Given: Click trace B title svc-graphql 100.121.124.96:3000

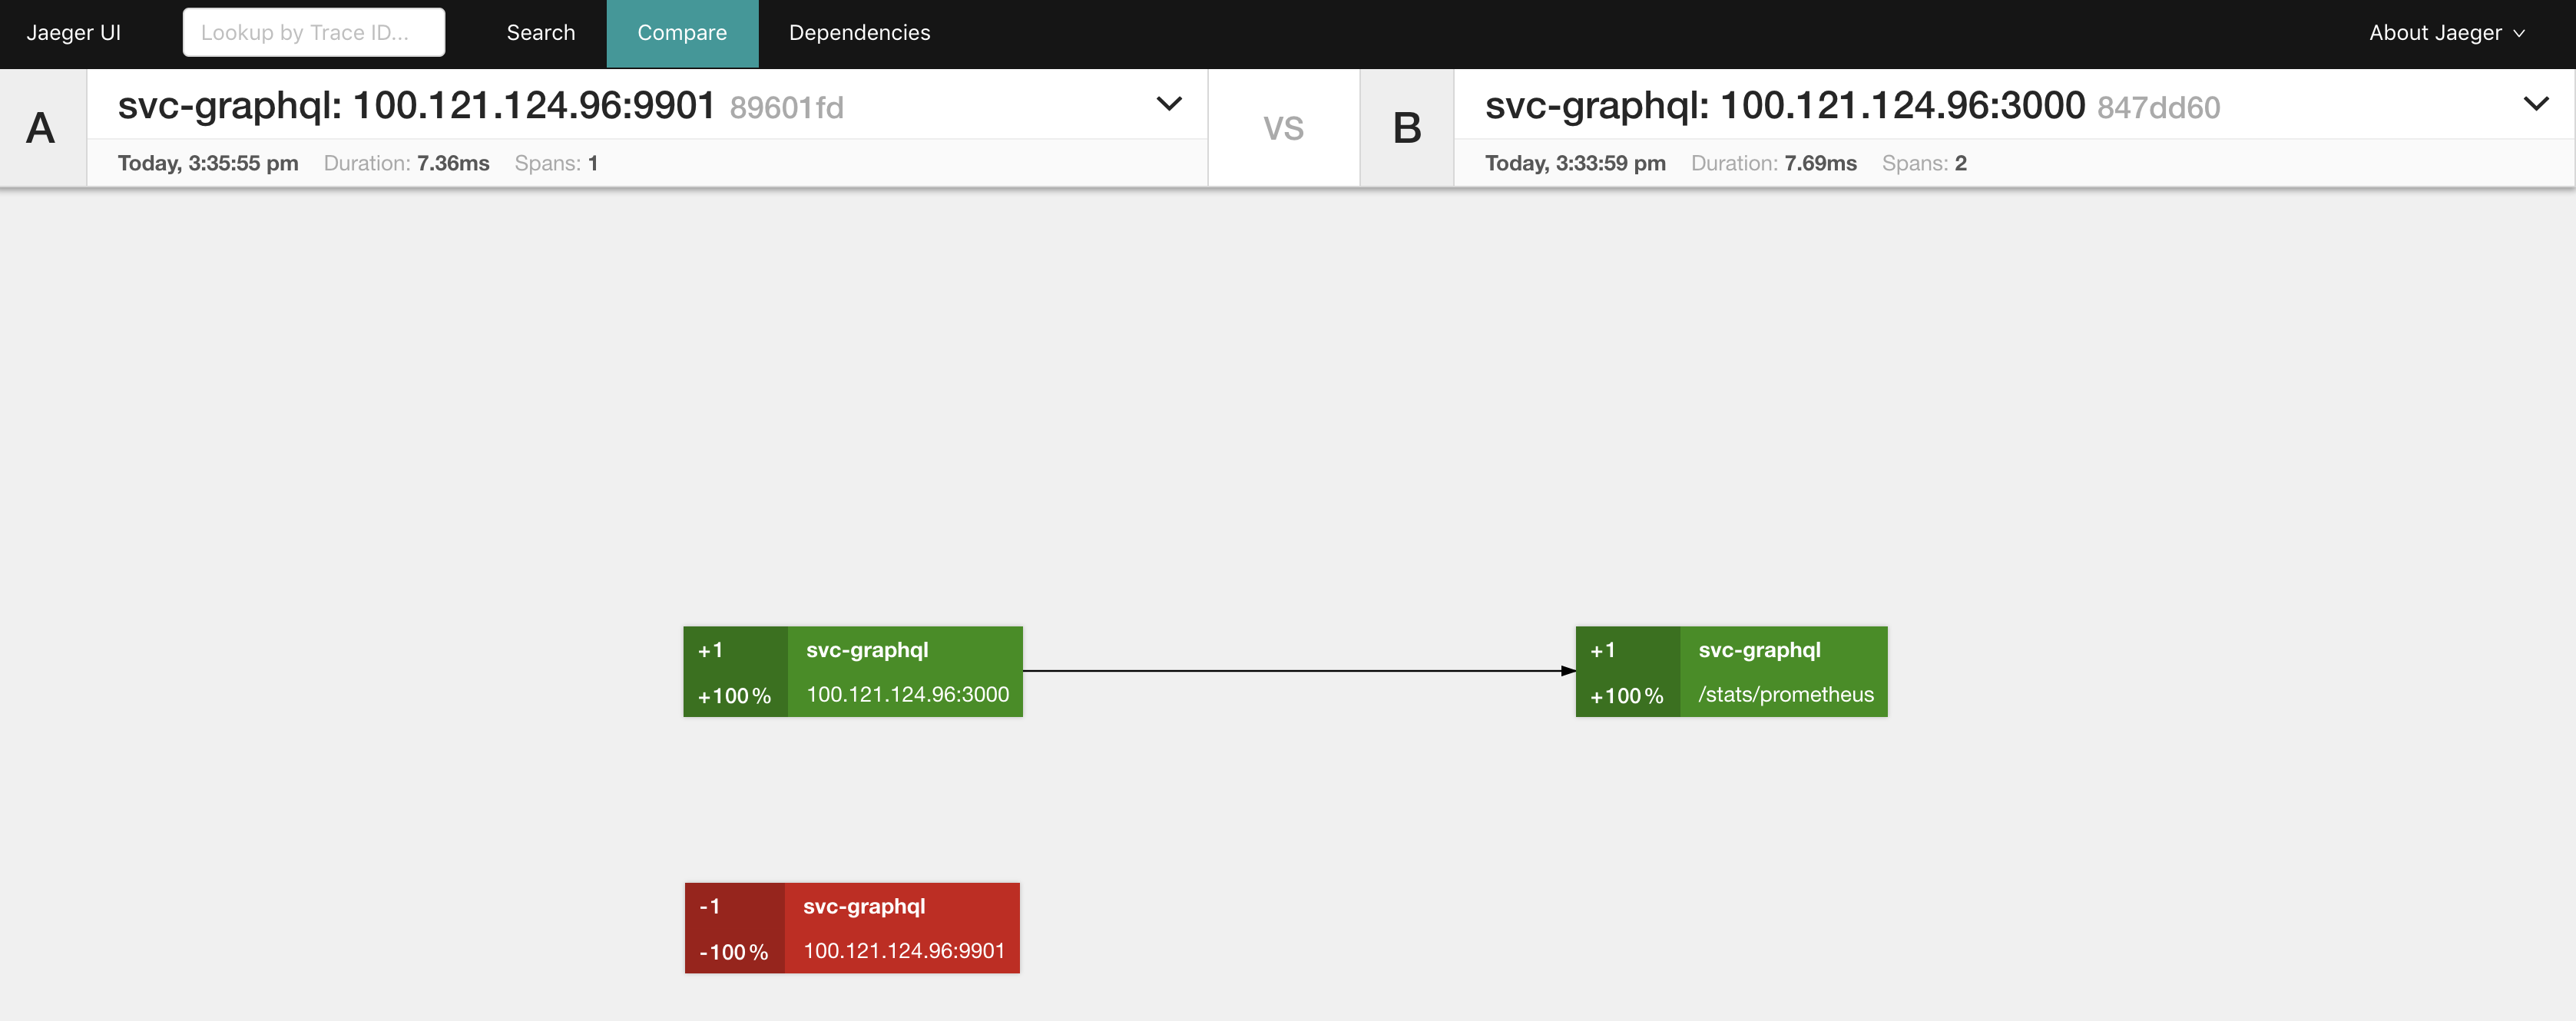Looking at the screenshot, I should point(1783,106).
